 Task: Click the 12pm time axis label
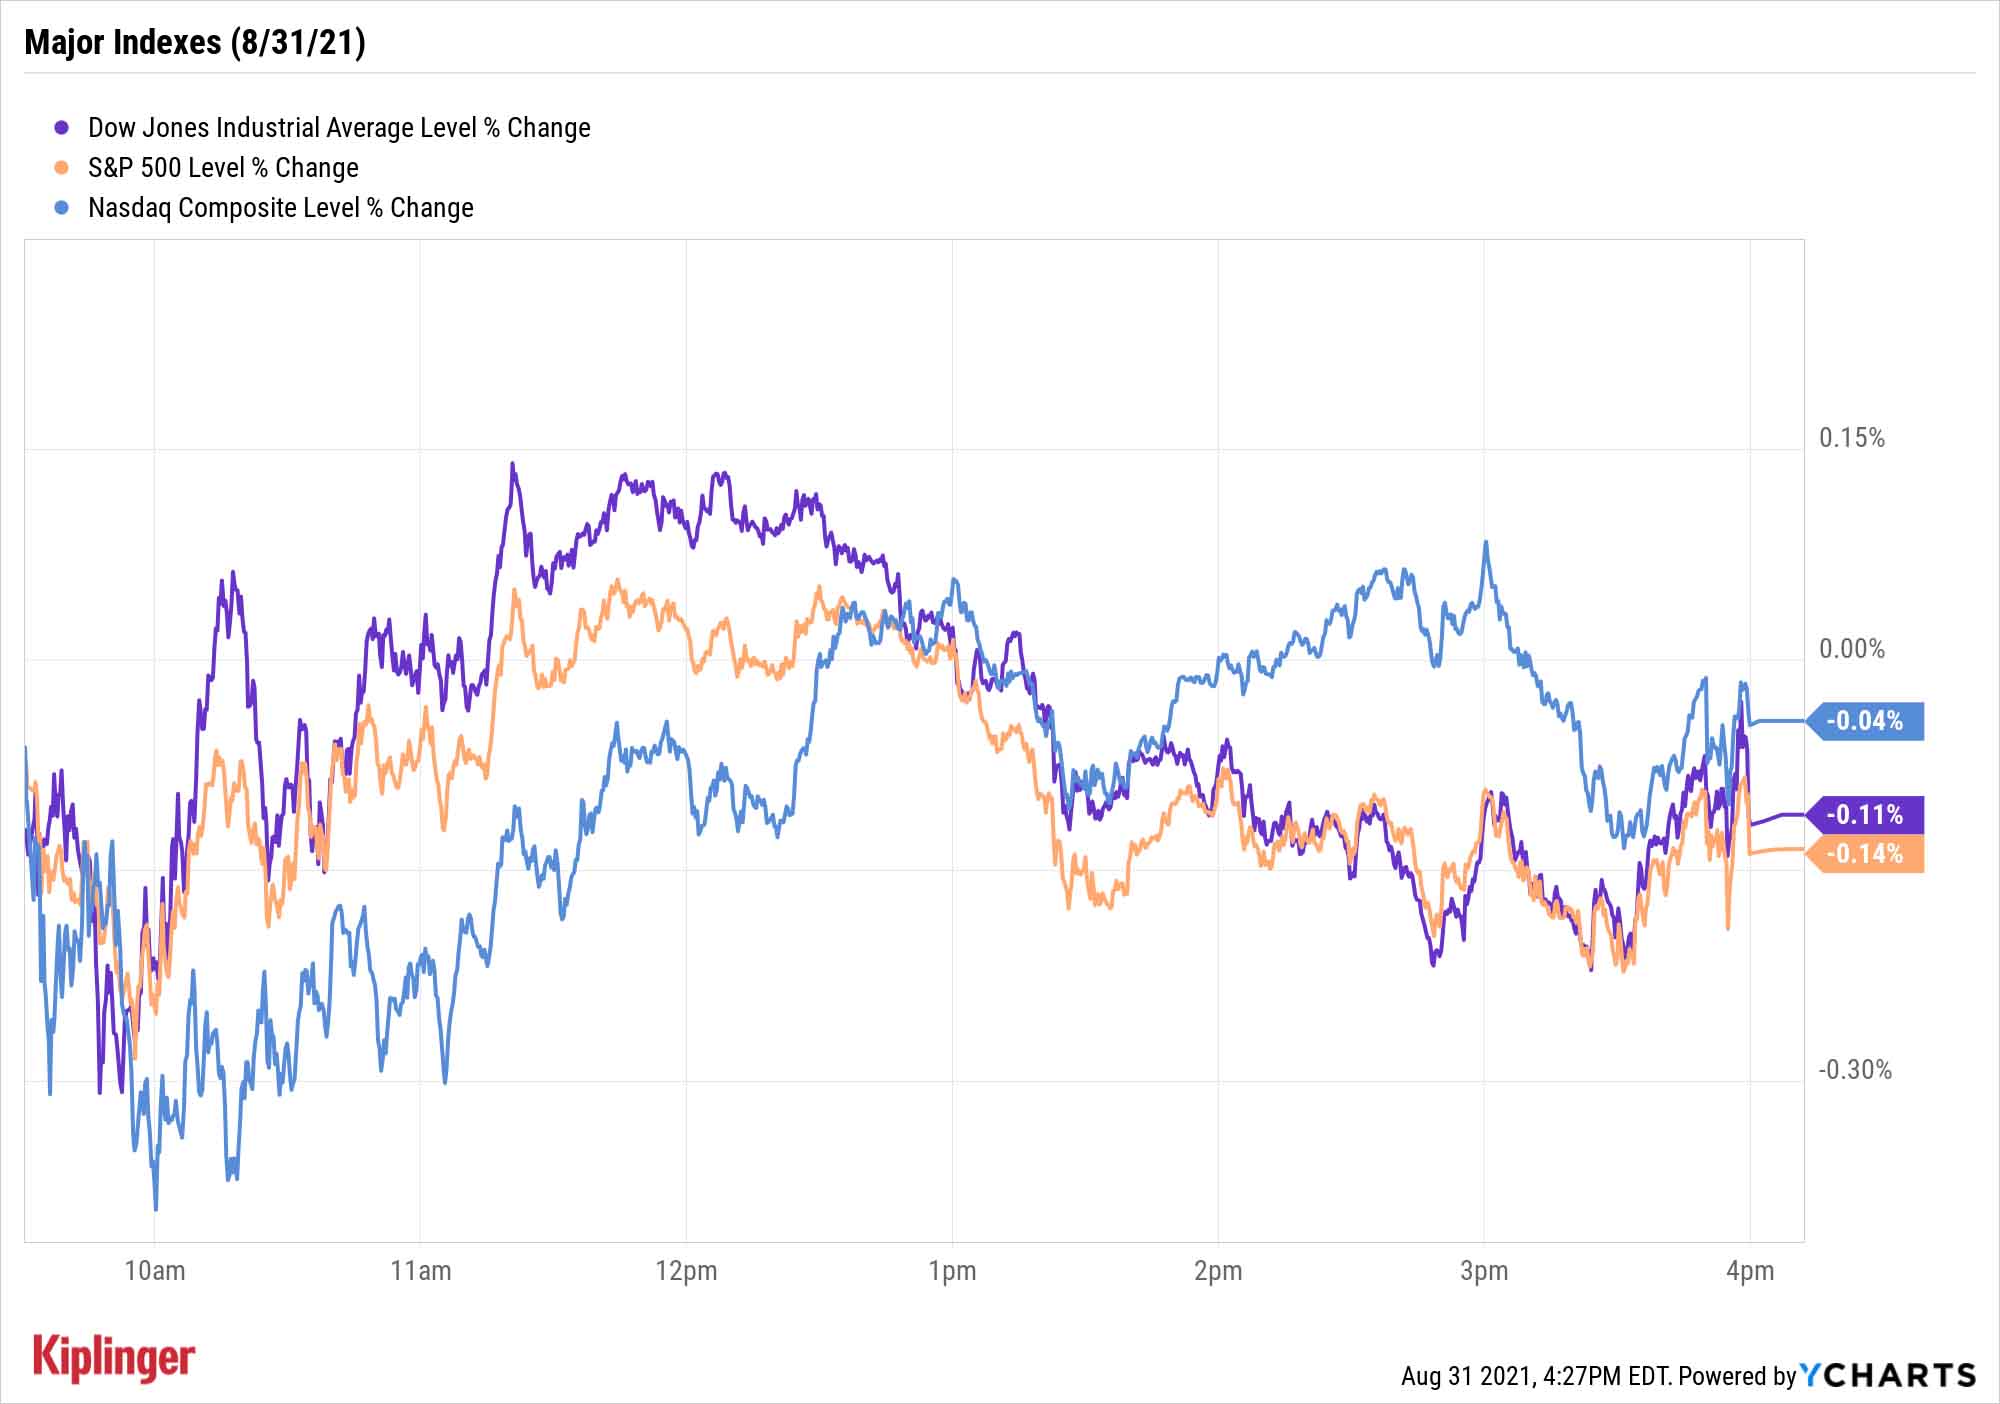click(686, 1271)
